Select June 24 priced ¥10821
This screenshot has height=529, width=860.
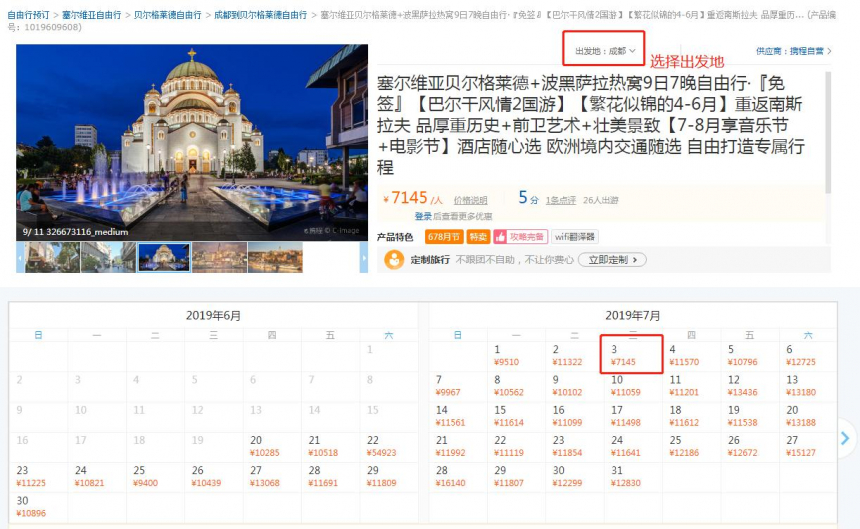tap(97, 477)
